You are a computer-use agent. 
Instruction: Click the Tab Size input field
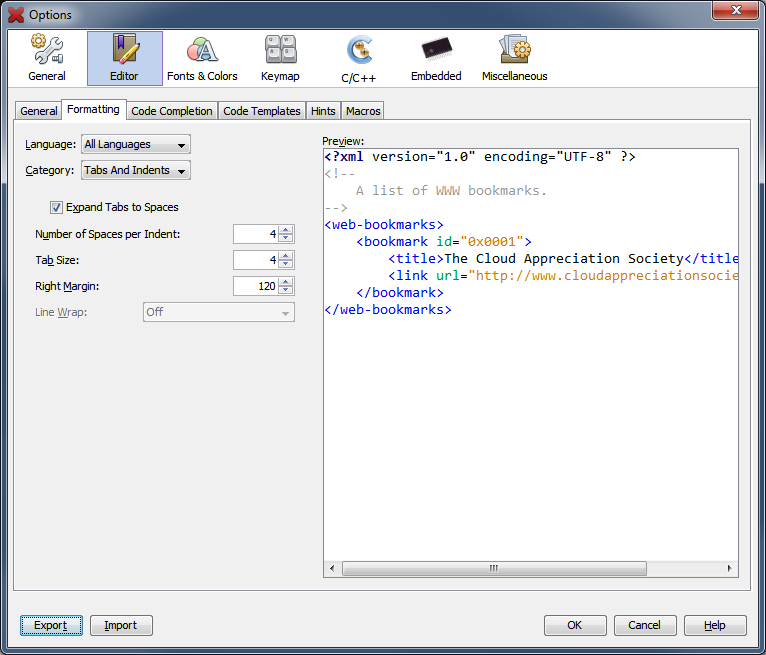tap(256, 260)
